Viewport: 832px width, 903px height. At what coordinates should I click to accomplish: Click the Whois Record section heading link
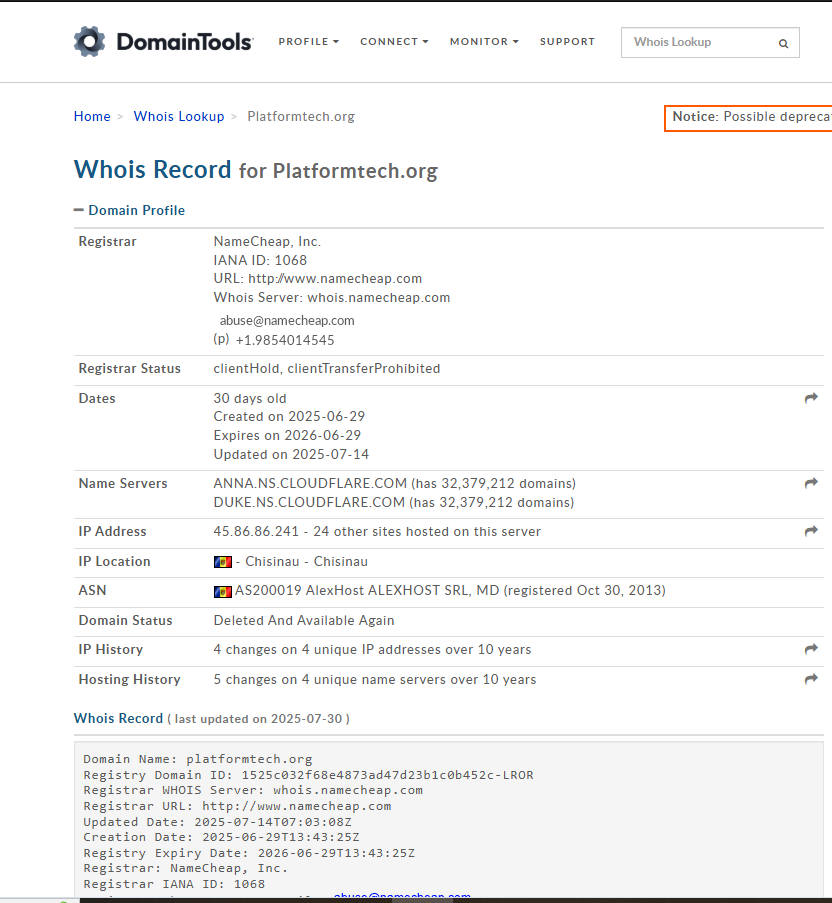click(119, 718)
